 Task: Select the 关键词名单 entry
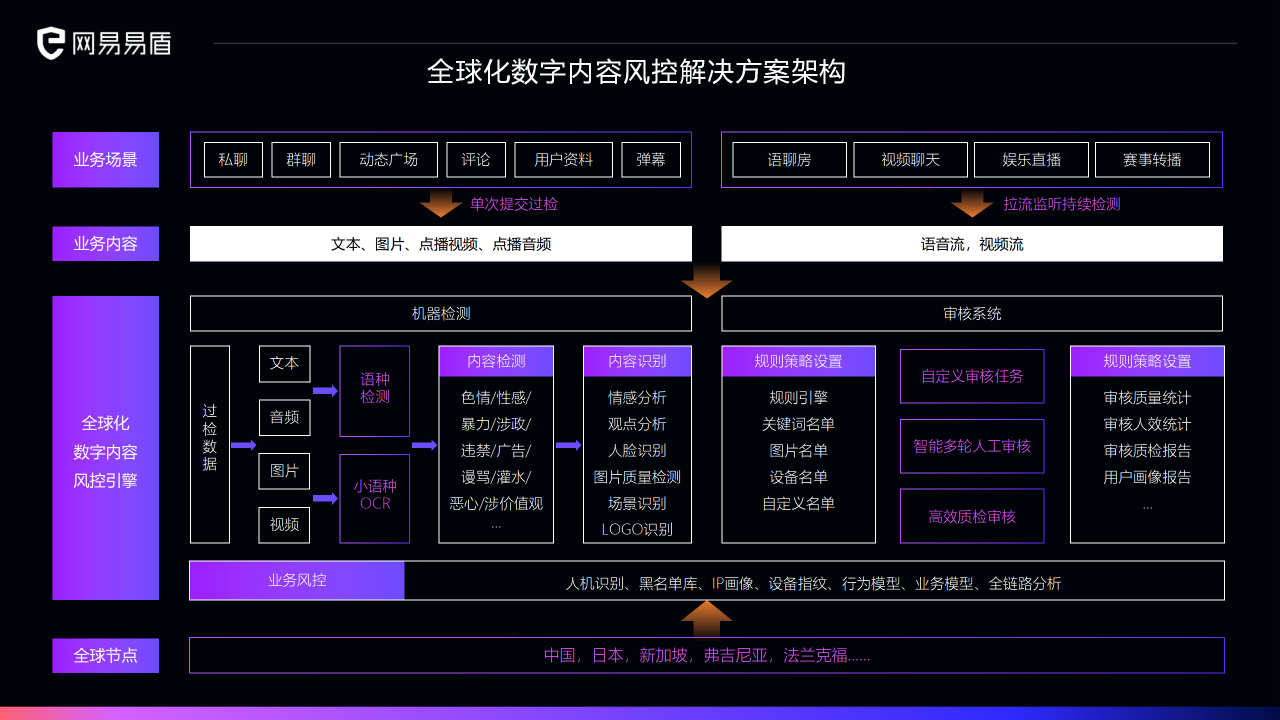pos(798,424)
